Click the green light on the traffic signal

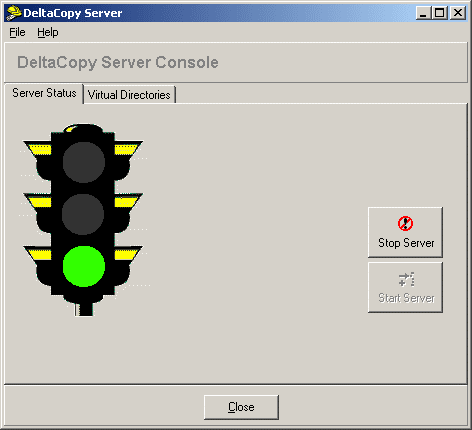pyautogui.click(x=84, y=266)
